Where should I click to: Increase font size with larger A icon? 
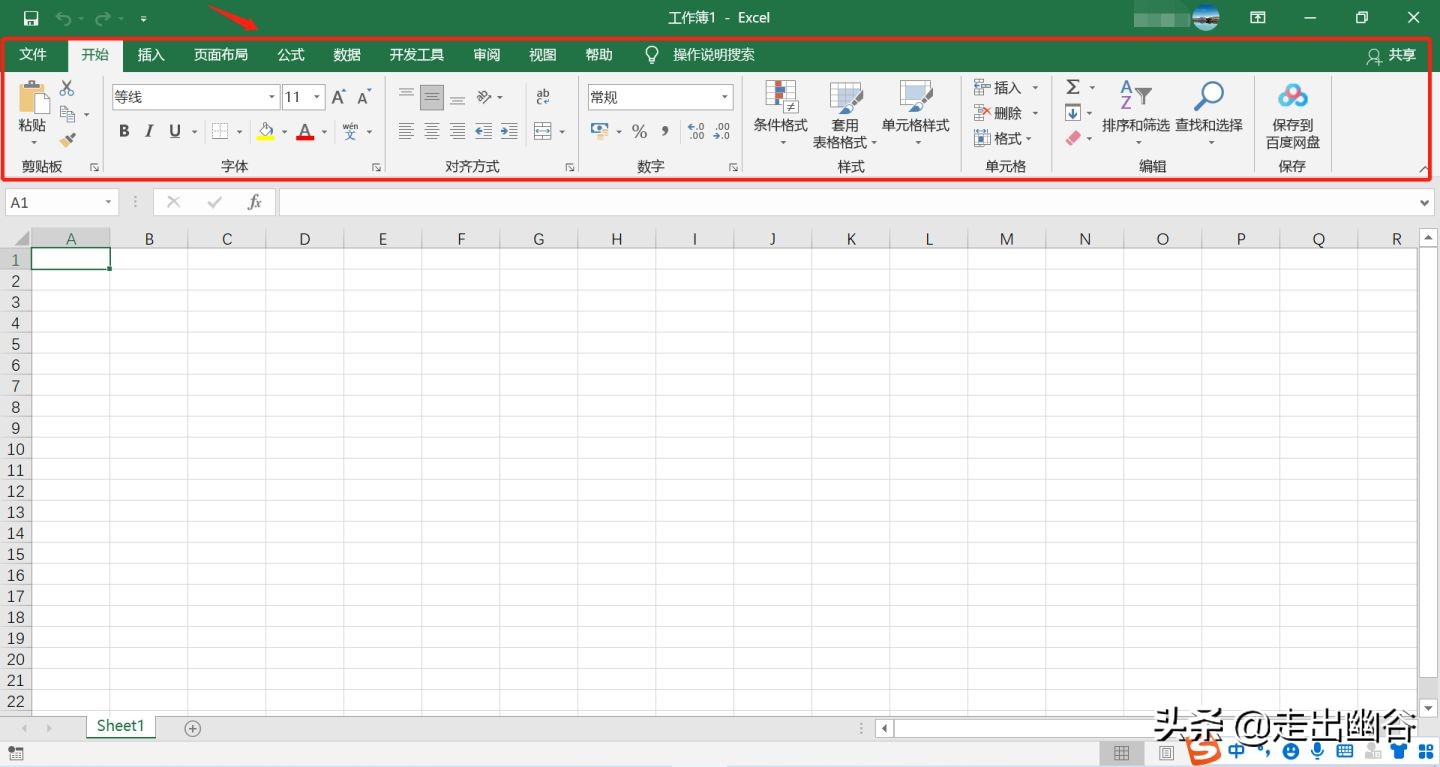click(x=339, y=97)
